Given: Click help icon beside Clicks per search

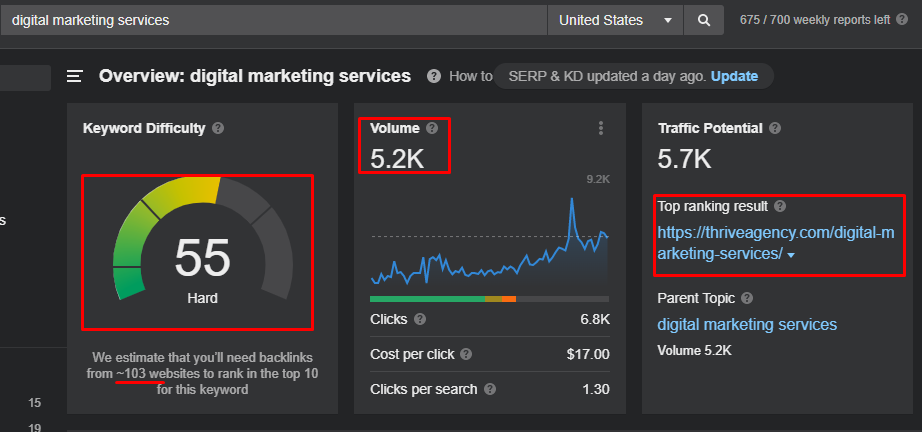Looking at the screenshot, I should (x=490, y=390).
